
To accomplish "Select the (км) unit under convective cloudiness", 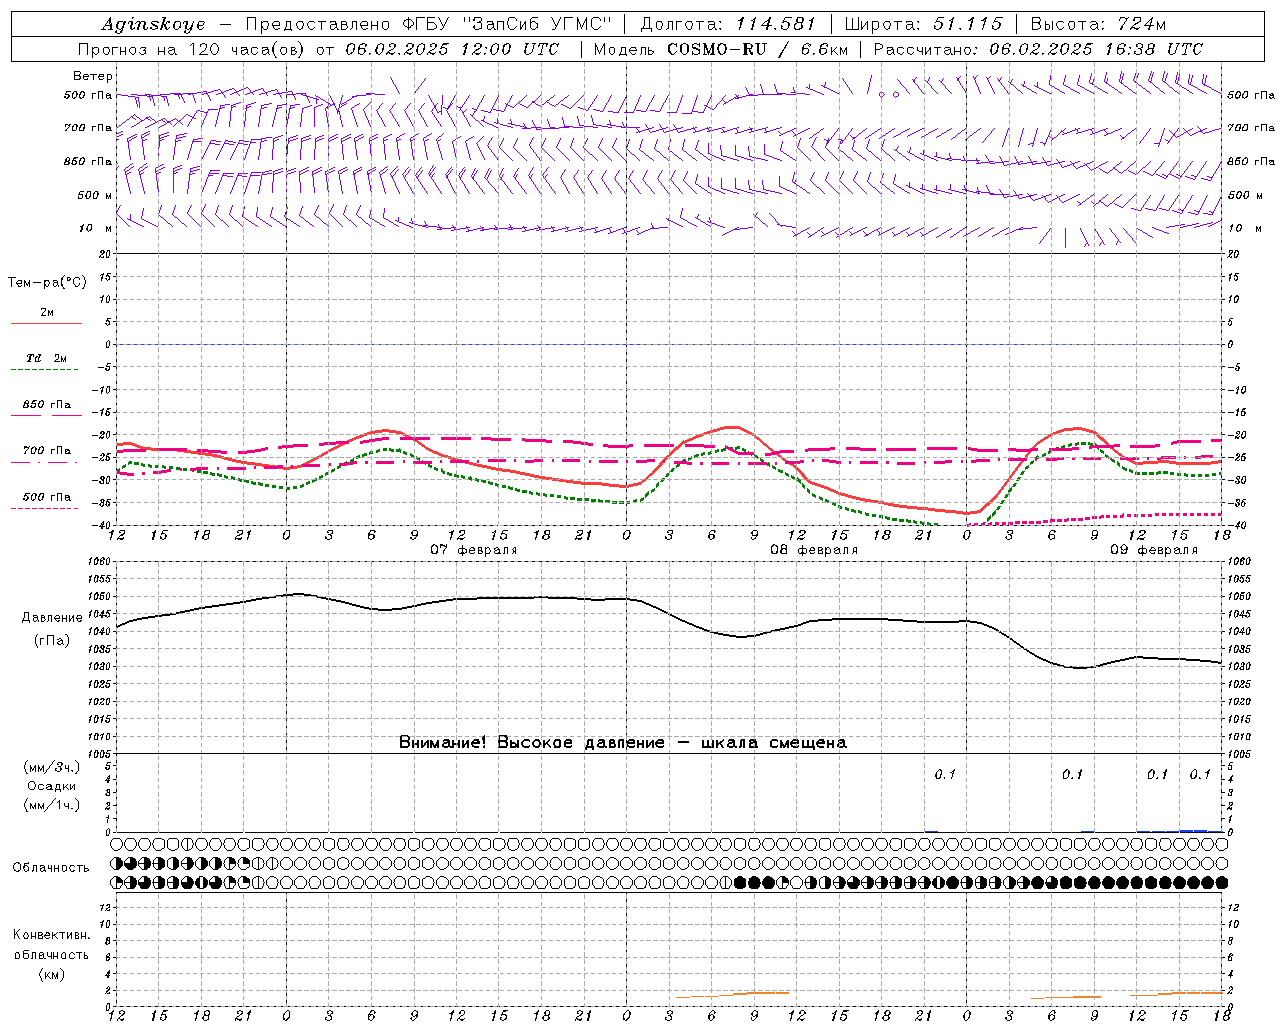I will [x=52, y=974].
